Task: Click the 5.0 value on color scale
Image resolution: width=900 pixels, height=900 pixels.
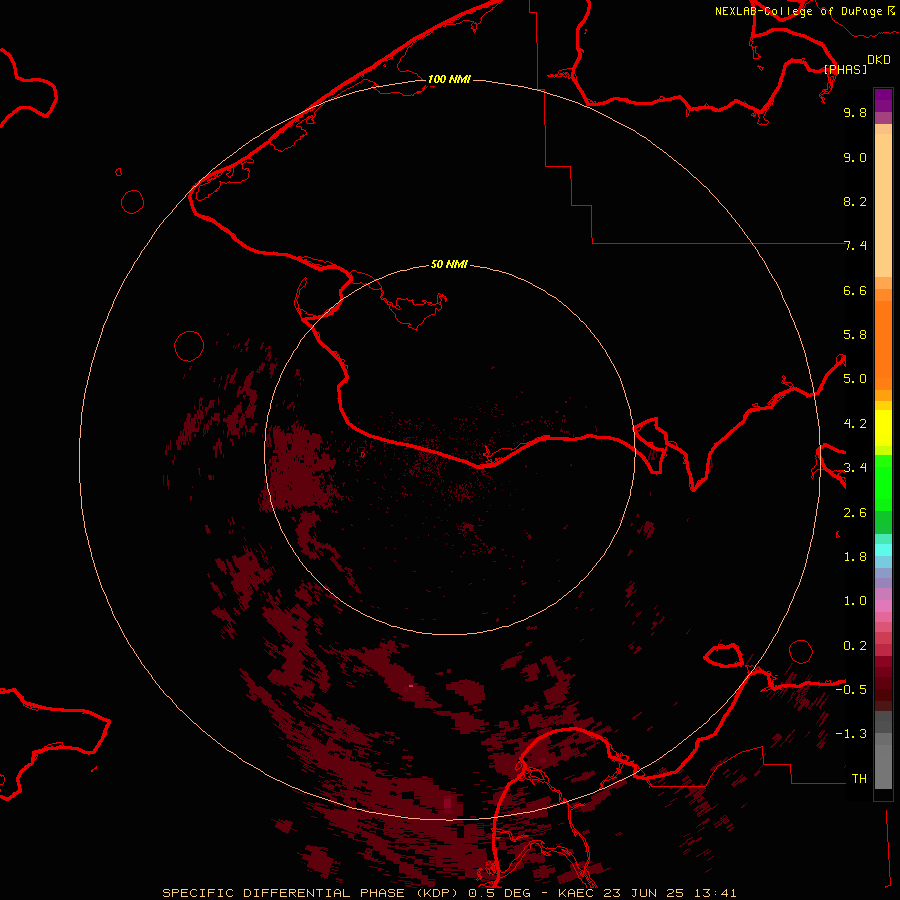Action: click(855, 379)
